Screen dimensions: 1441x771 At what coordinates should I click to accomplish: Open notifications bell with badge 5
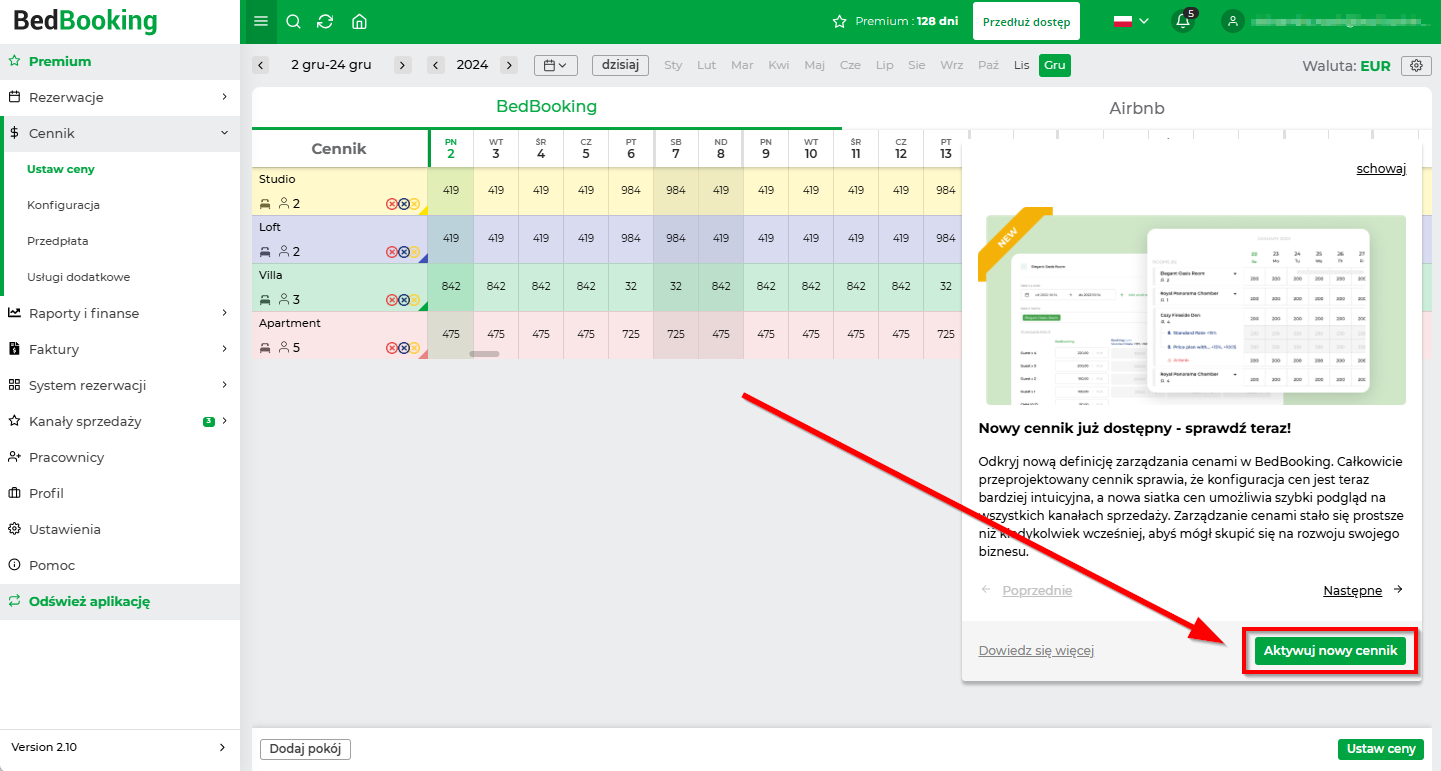pos(1183,21)
